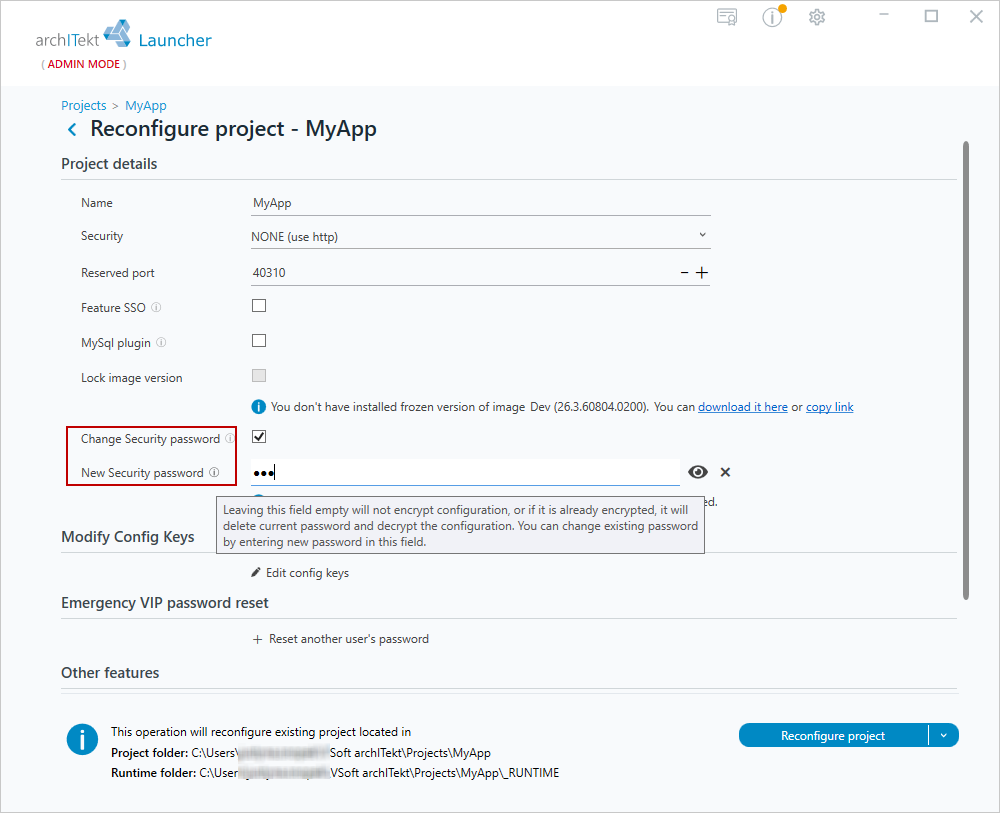Navigate to Projects breadcrumb
This screenshot has width=1000, height=813.
(x=84, y=105)
